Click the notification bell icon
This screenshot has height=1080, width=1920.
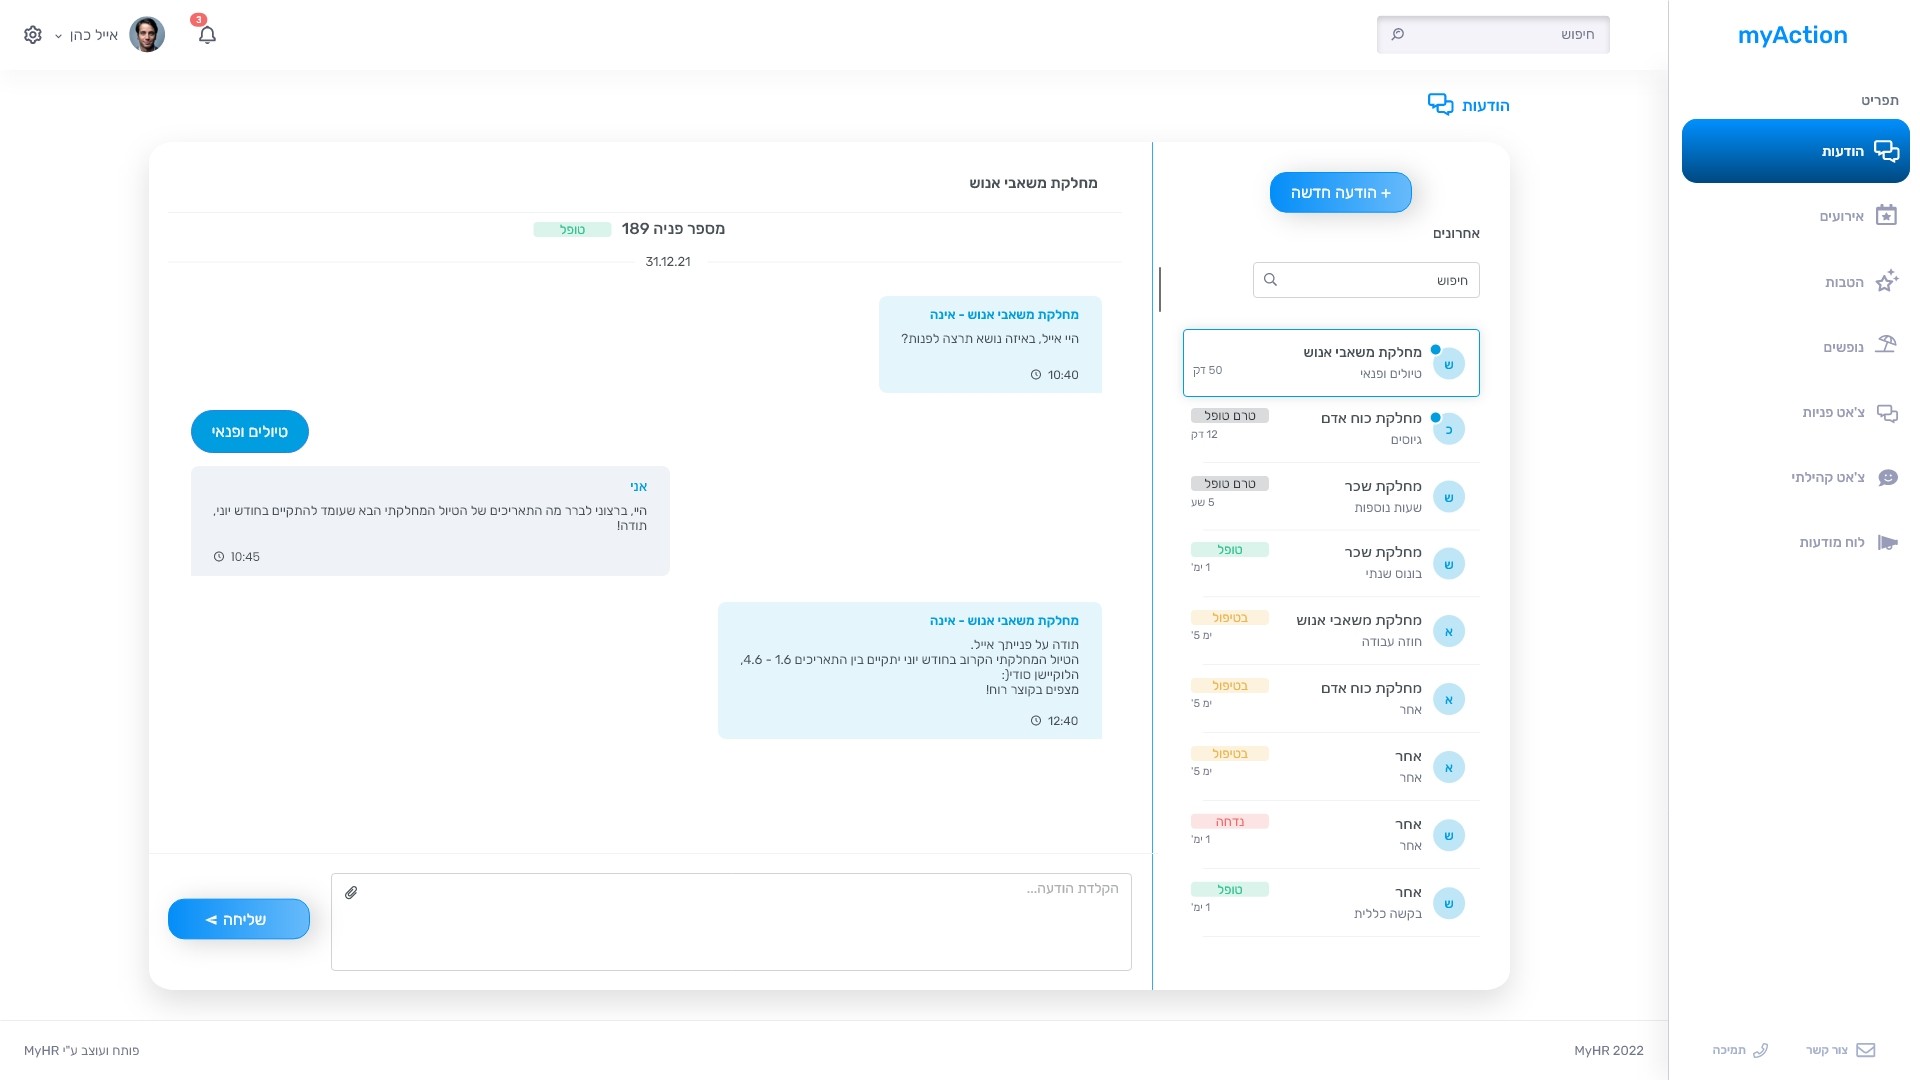pos(207,35)
